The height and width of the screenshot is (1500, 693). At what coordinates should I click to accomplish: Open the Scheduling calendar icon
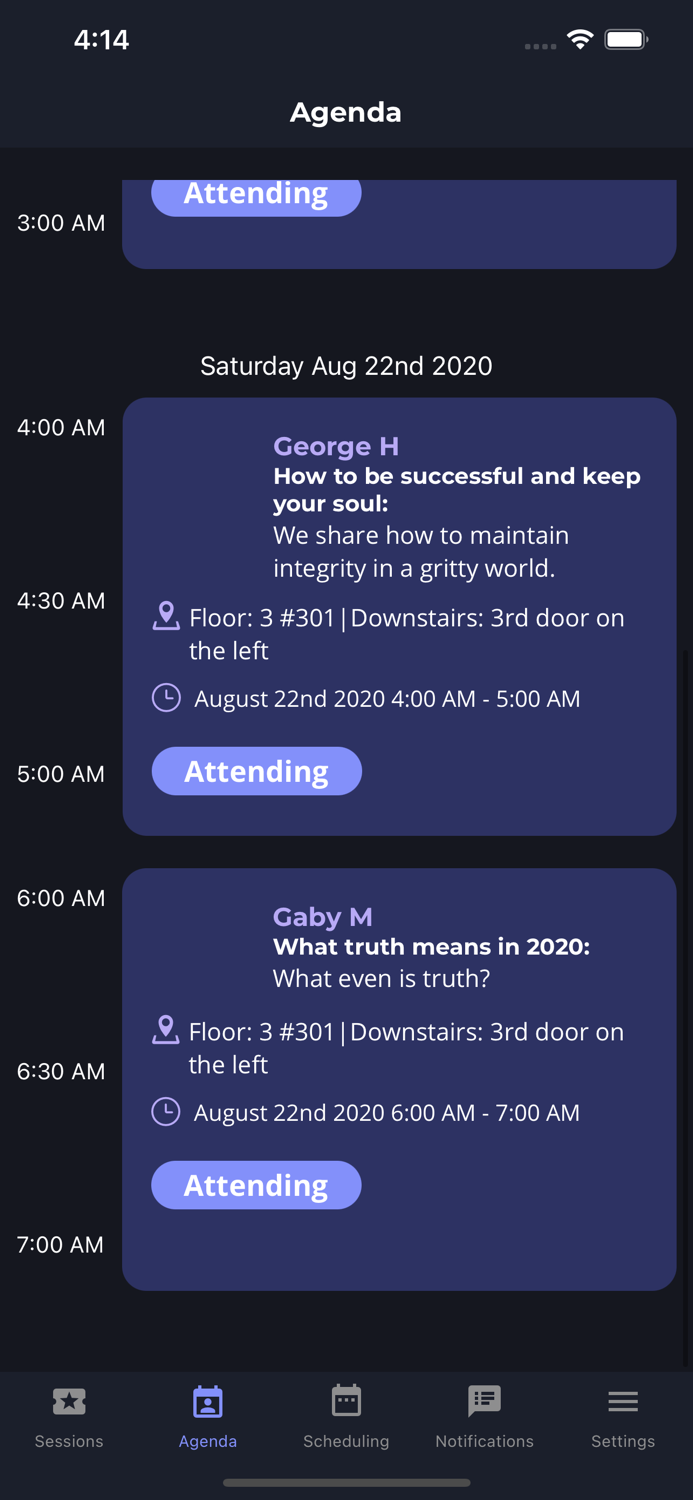click(346, 1402)
